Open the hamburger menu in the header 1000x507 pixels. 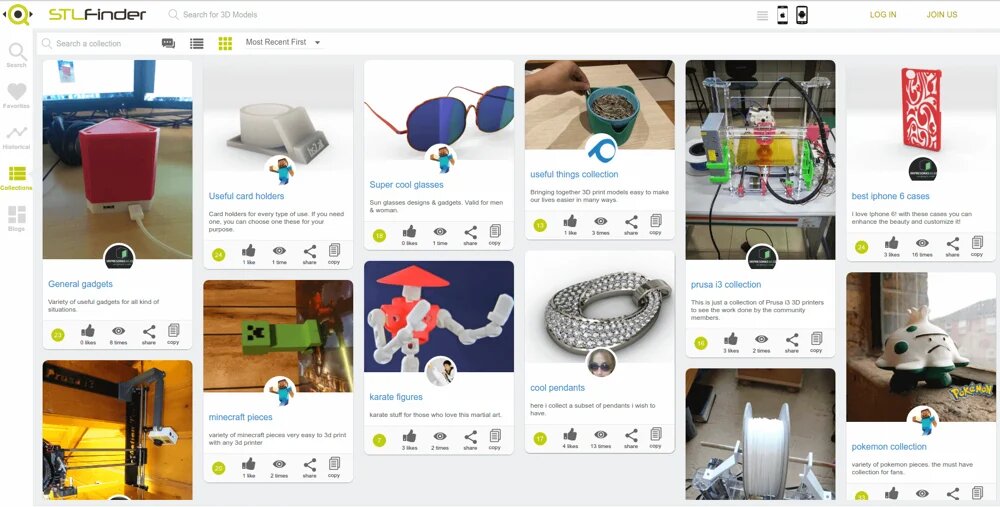762,15
